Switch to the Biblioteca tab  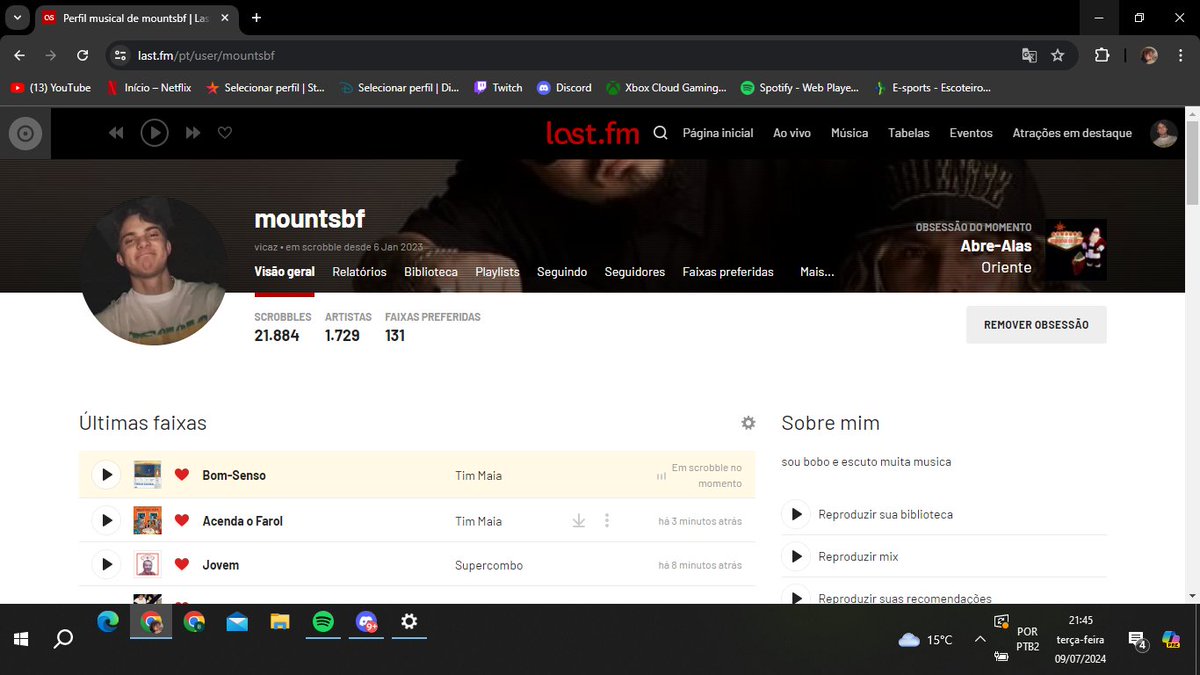coord(431,272)
